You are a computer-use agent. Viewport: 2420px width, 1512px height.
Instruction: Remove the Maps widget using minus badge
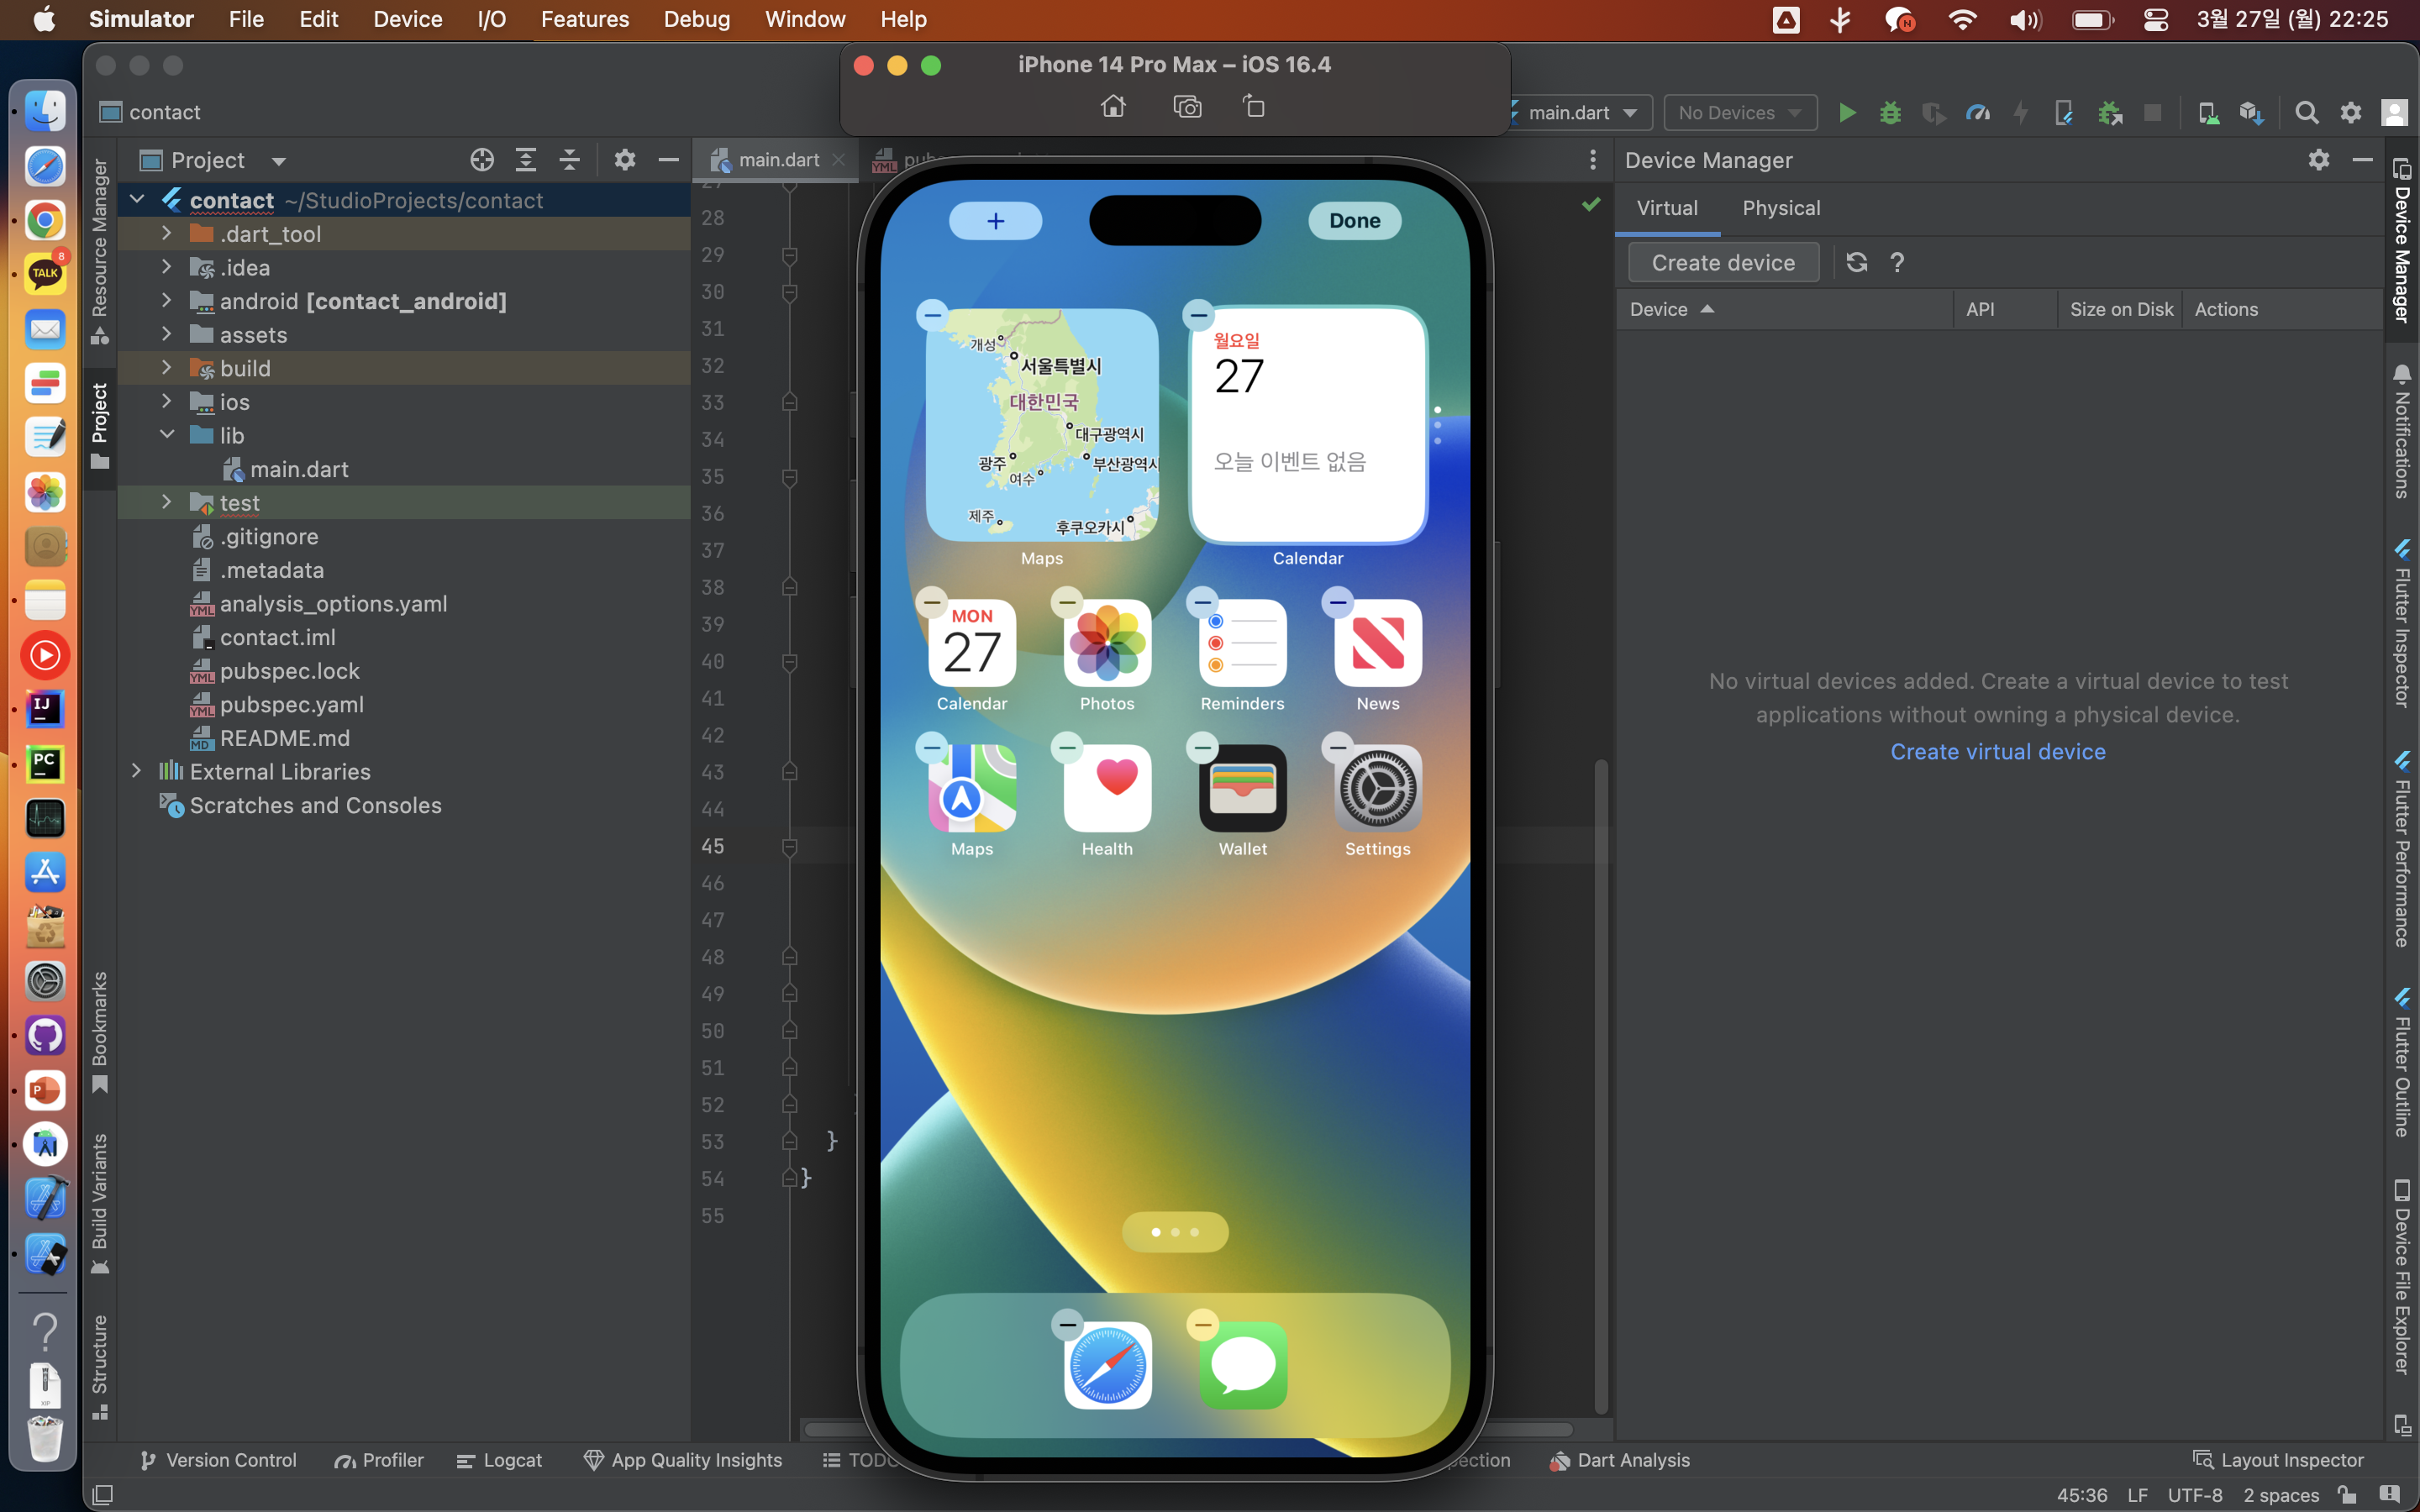[932, 315]
